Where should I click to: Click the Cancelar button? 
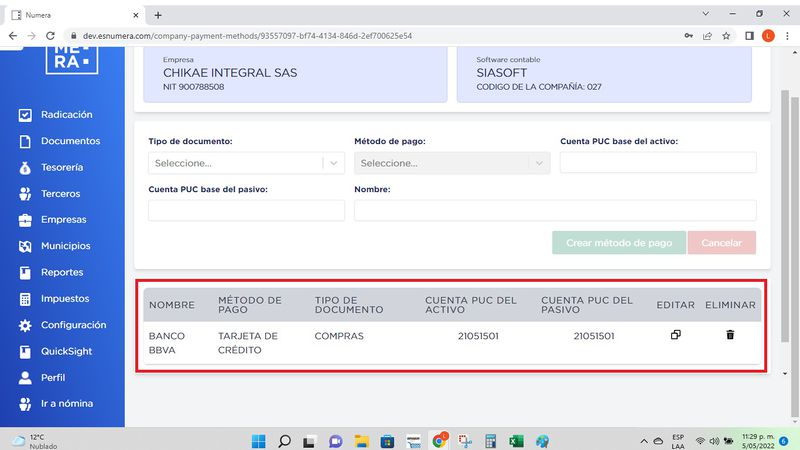coord(721,243)
